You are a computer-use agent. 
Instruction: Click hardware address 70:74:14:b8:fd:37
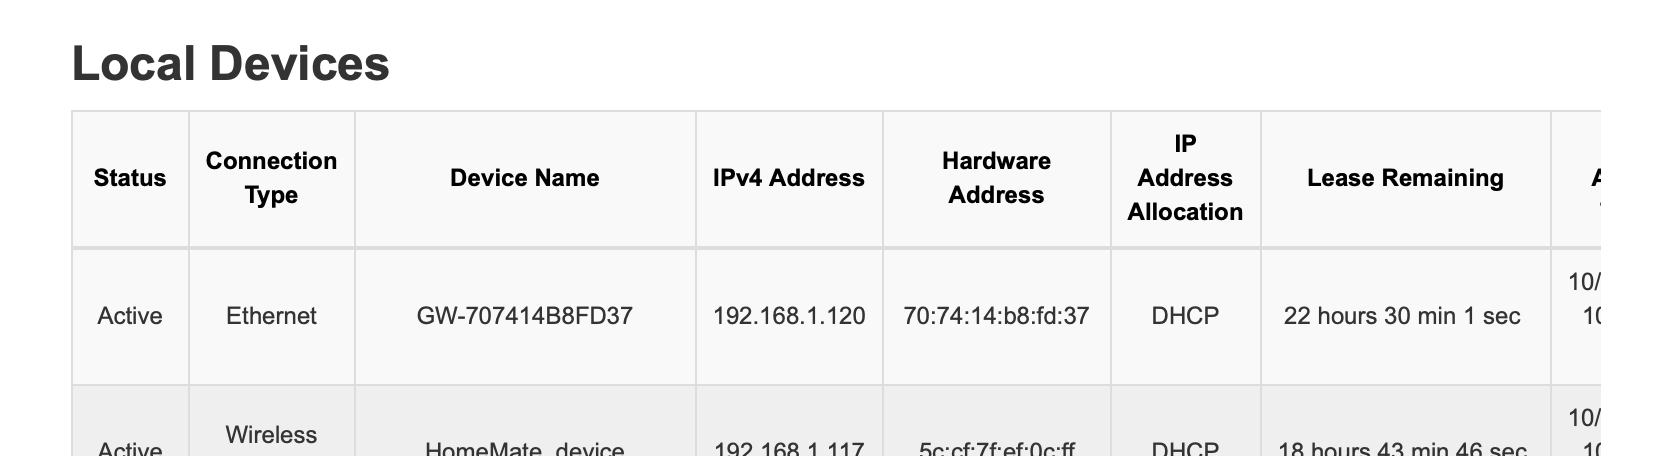(996, 316)
